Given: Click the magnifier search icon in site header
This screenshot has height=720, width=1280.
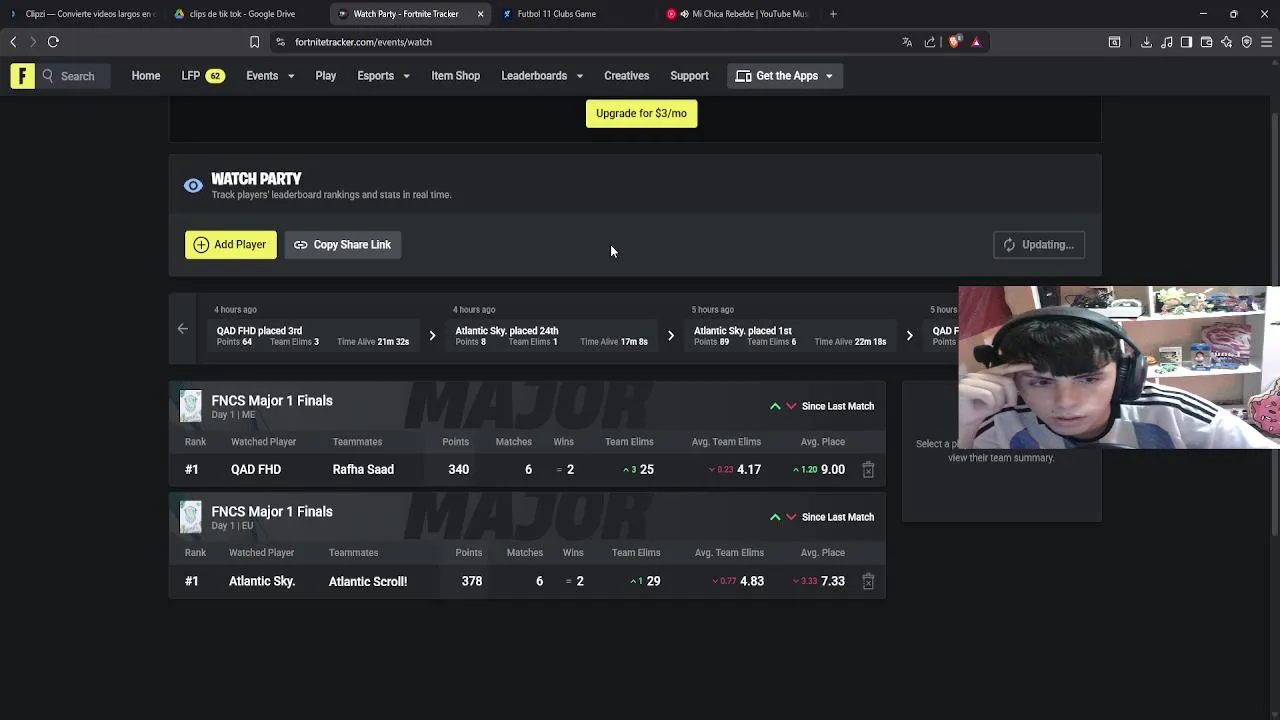Looking at the screenshot, I should (x=47, y=76).
